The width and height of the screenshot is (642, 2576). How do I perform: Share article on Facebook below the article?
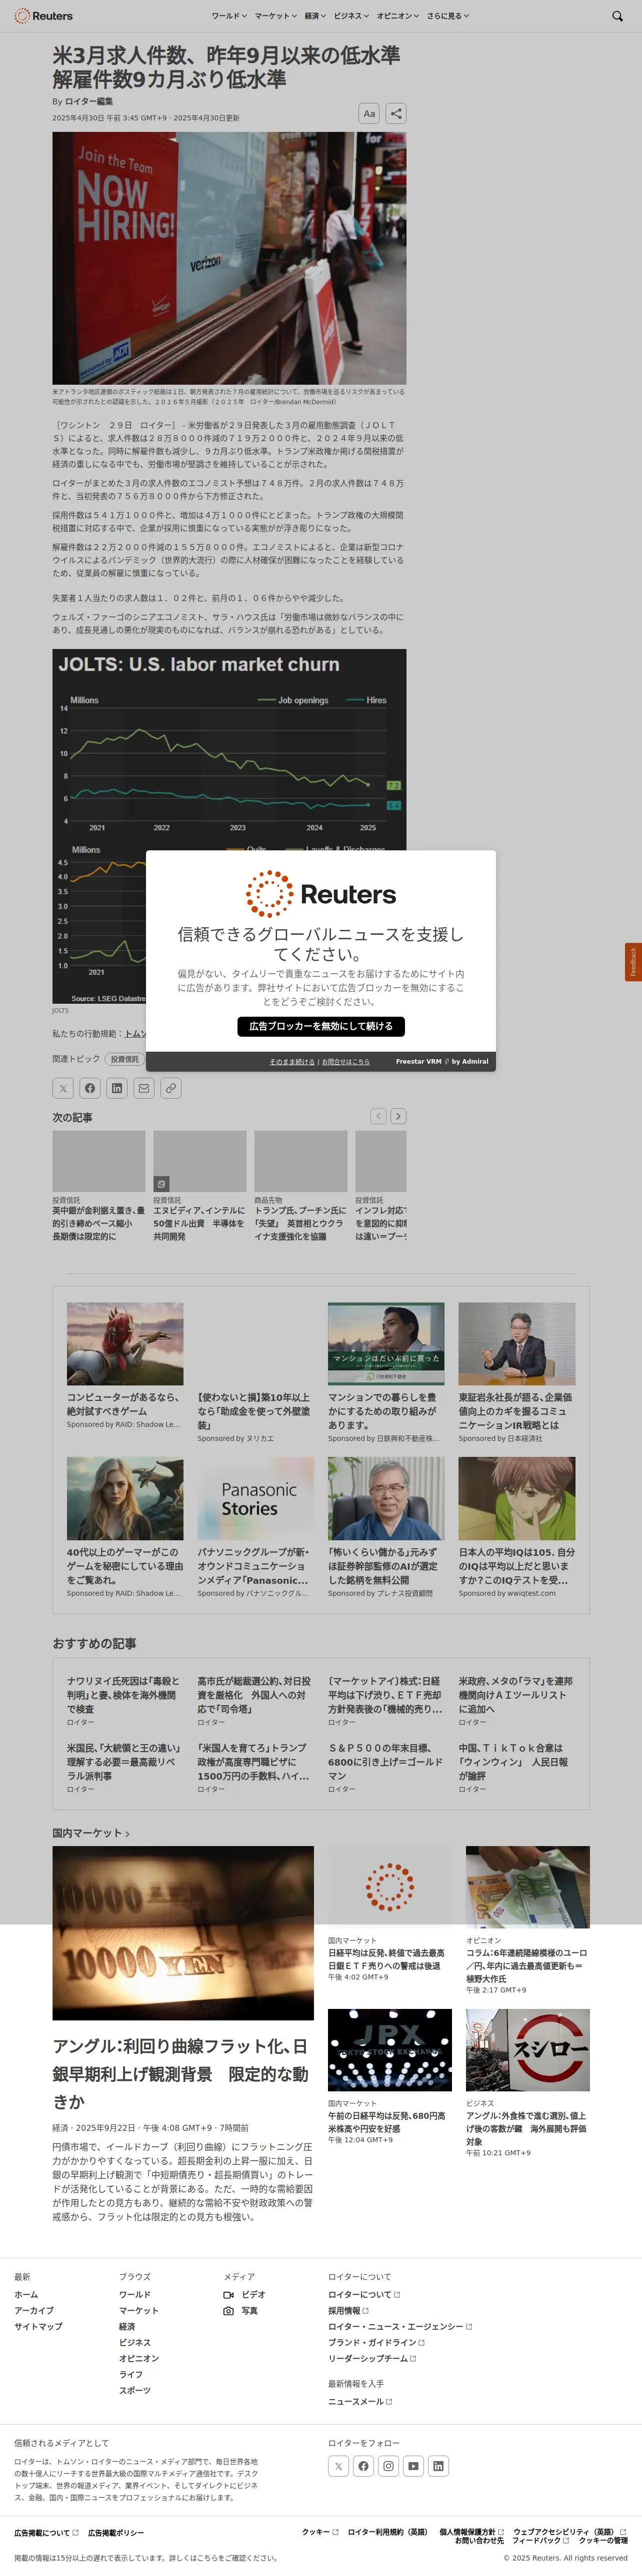[90, 1088]
